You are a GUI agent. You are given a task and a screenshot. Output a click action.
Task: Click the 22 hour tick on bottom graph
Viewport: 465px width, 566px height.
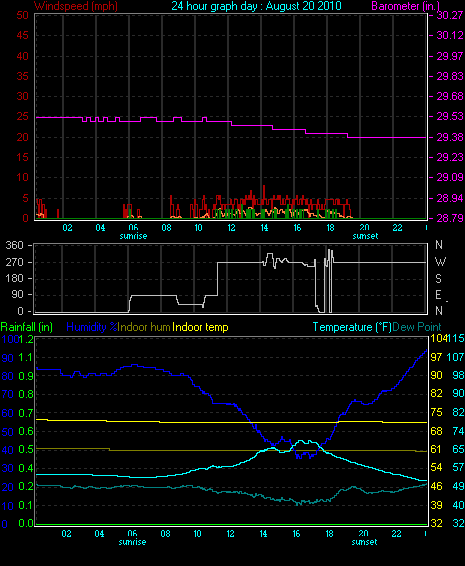click(x=396, y=534)
